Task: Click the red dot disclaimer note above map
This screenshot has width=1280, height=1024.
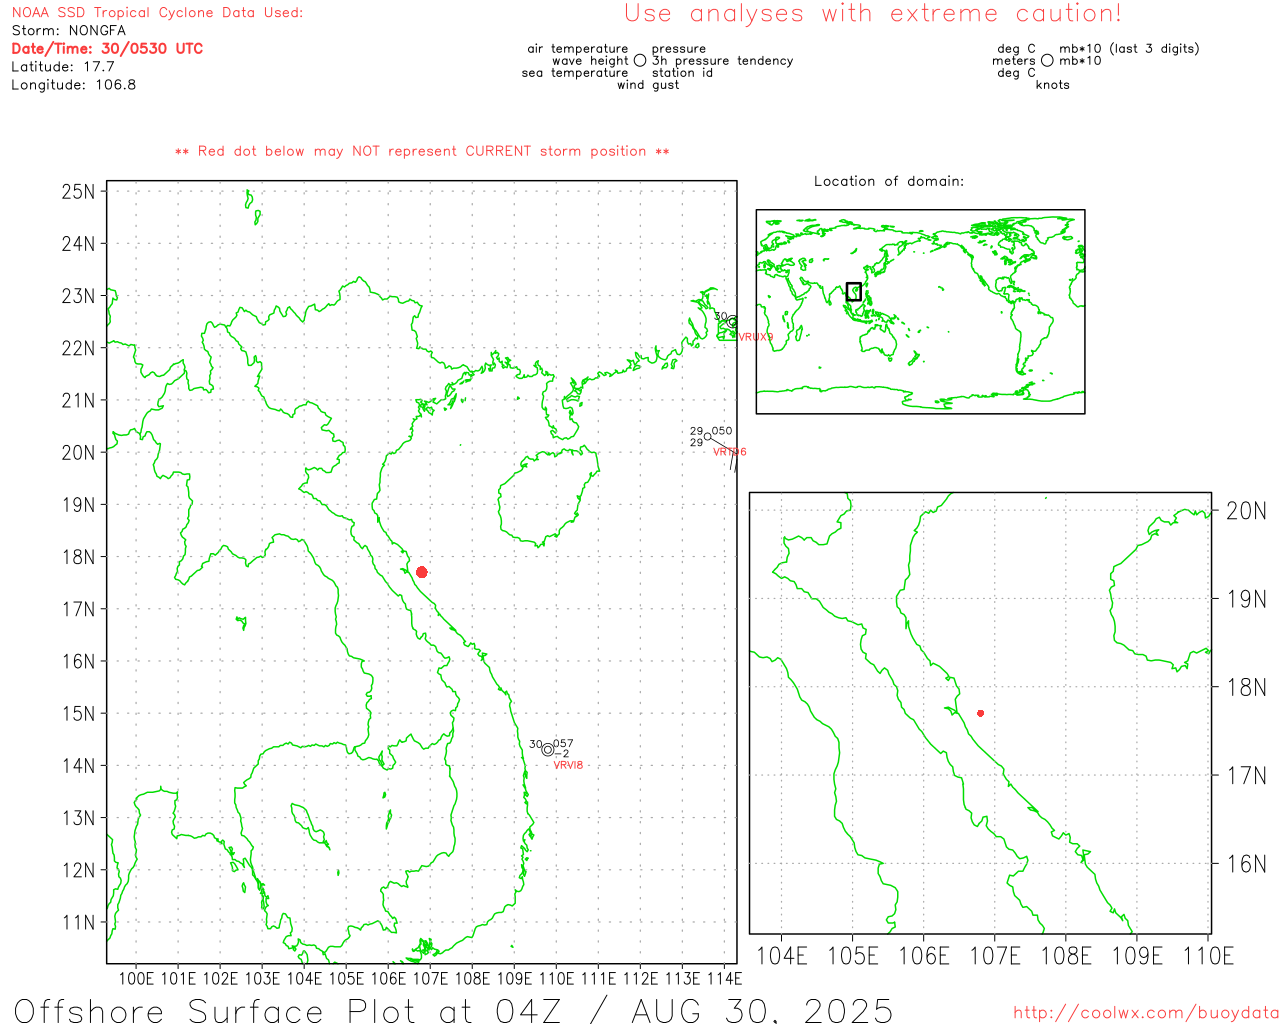Action: (422, 151)
